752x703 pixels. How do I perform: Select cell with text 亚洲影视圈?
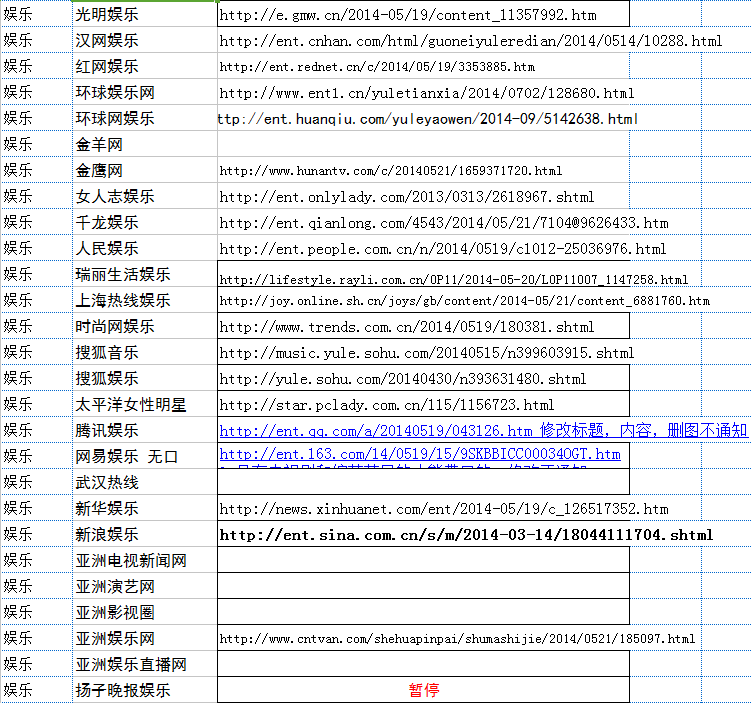pos(145,611)
